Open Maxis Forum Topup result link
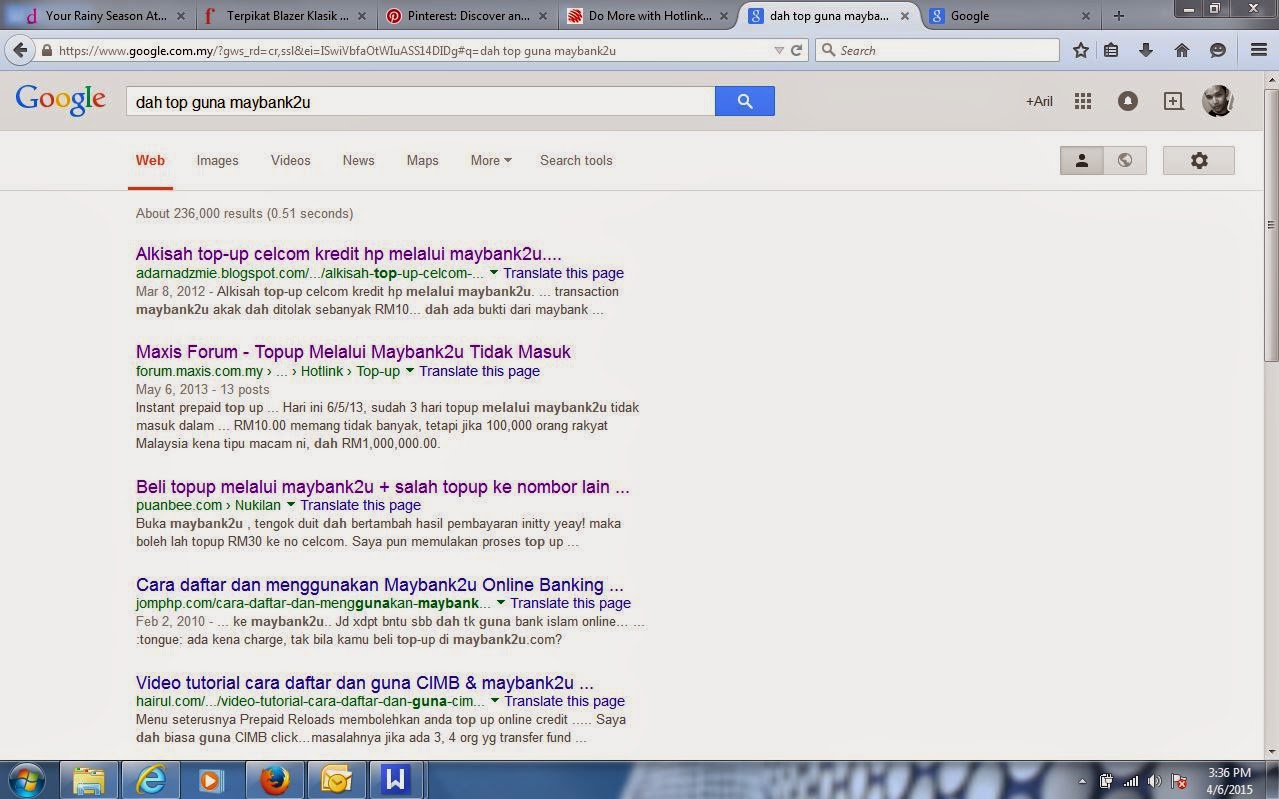Image resolution: width=1279 pixels, height=799 pixels. click(353, 352)
